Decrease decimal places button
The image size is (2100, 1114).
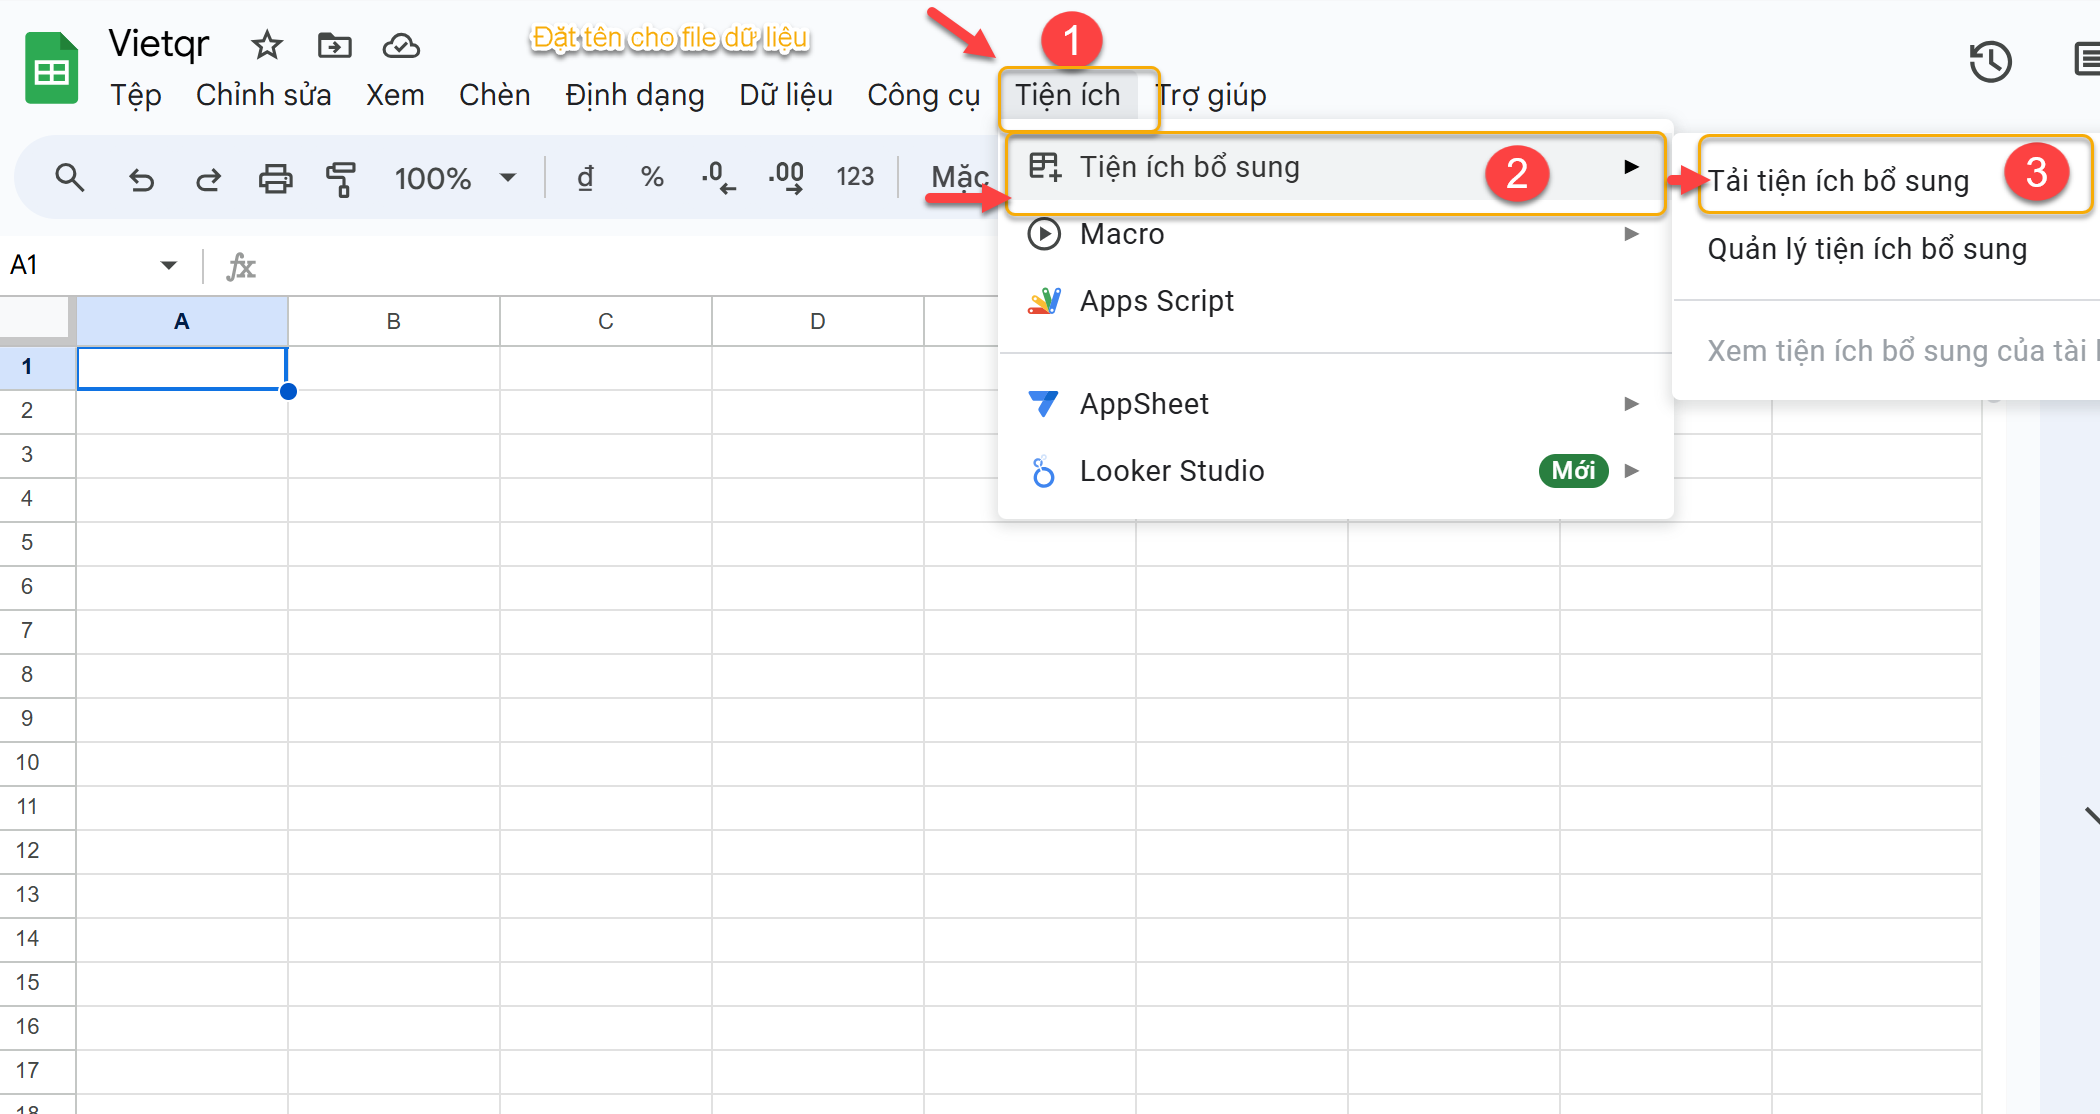click(718, 178)
